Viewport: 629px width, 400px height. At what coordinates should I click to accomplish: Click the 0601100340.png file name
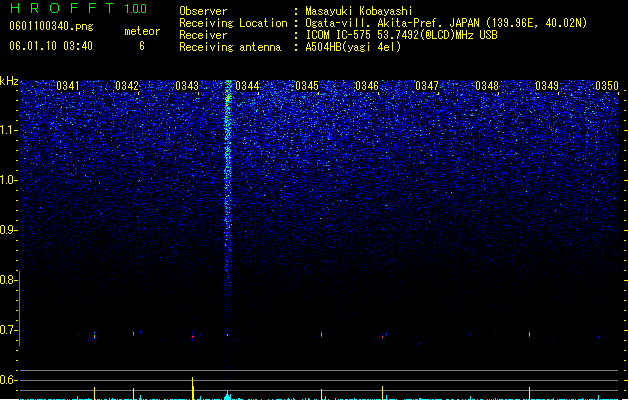click(51, 27)
